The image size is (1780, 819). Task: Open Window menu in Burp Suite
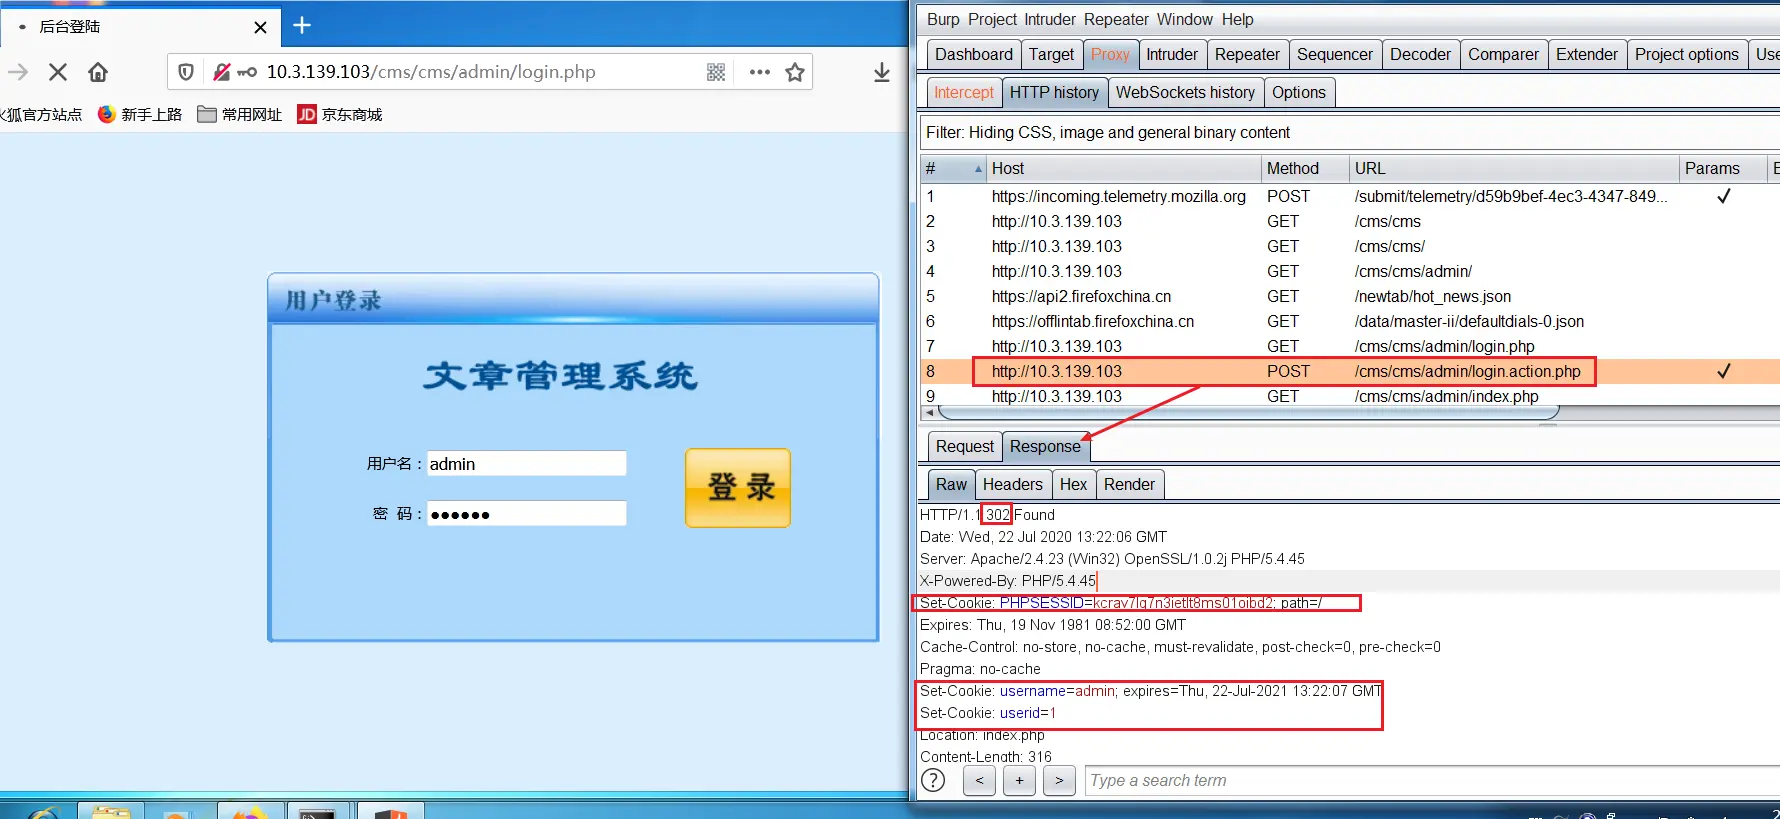[x=1185, y=19]
